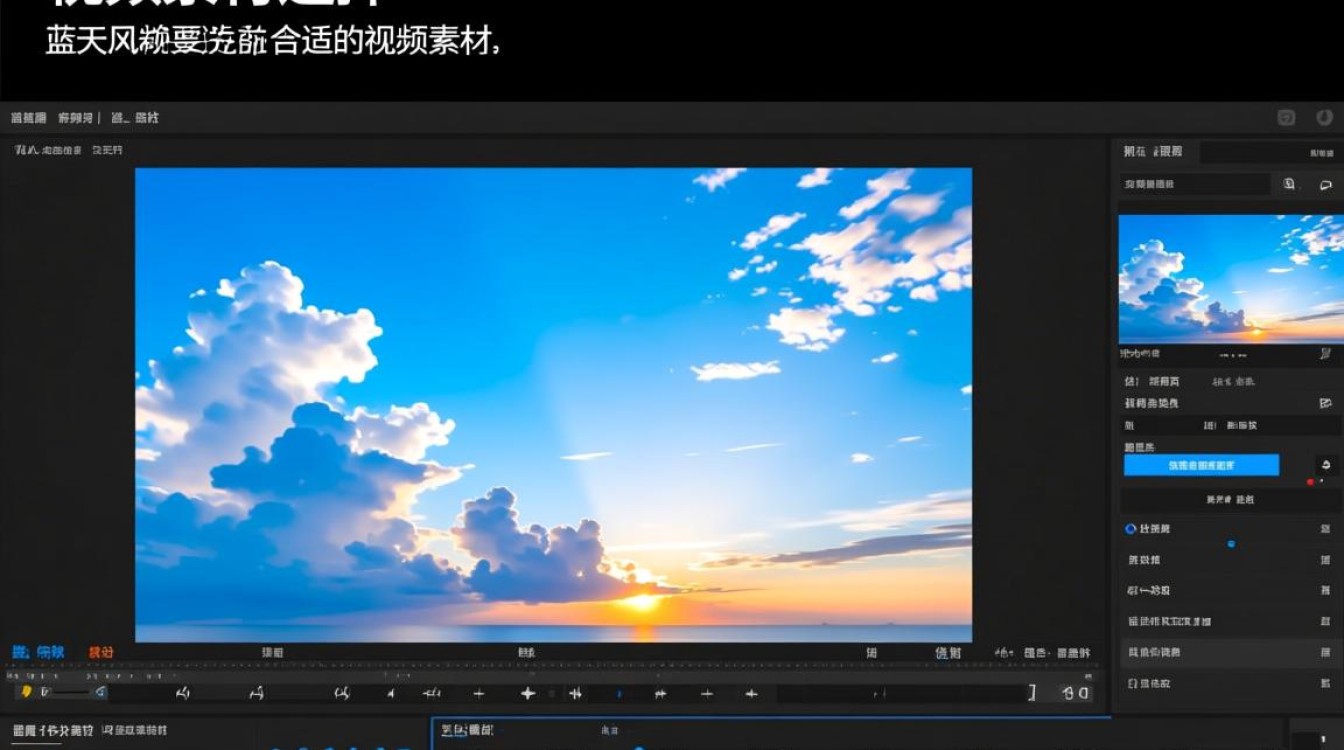The width and height of the screenshot is (1344, 750).
Task: Click the large sky video preview
Action: (x=553, y=404)
